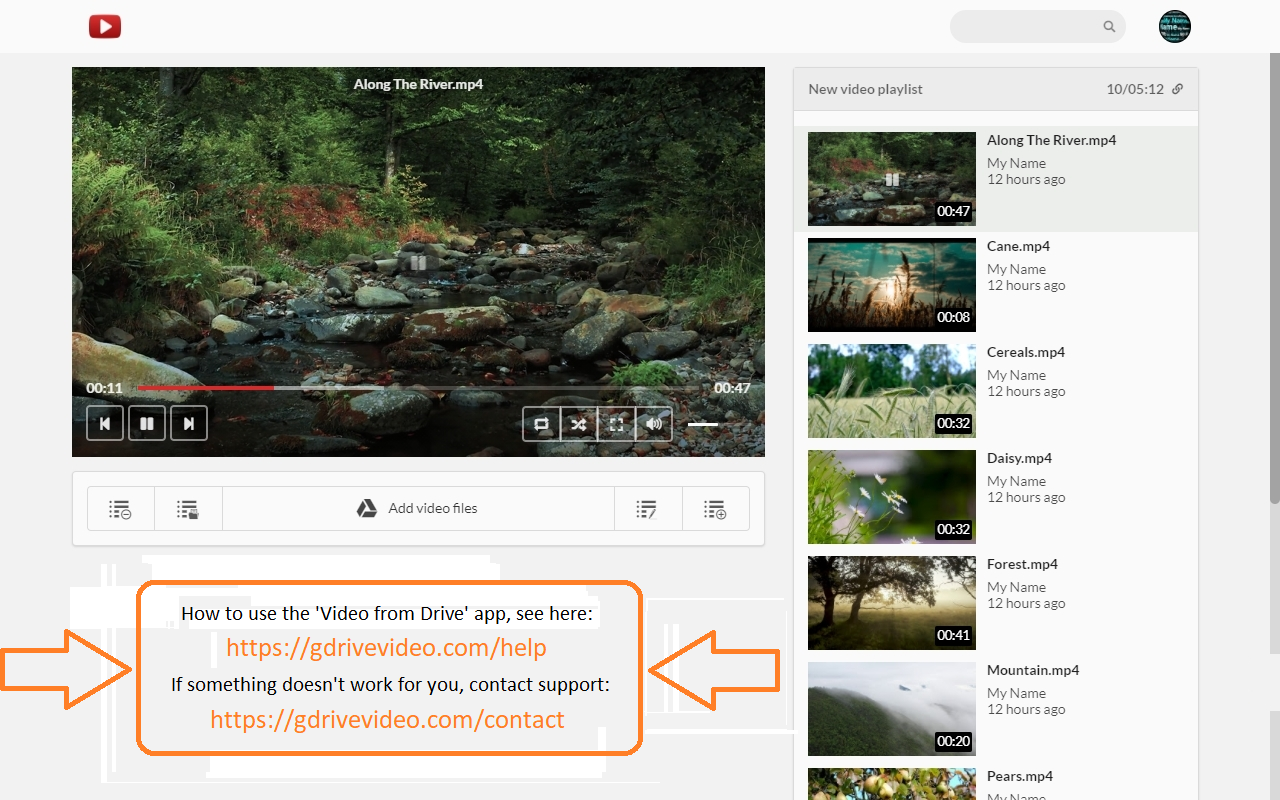Play the Forest.mp4 thumbnail
The height and width of the screenshot is (800, 1280).
point(892,603)
